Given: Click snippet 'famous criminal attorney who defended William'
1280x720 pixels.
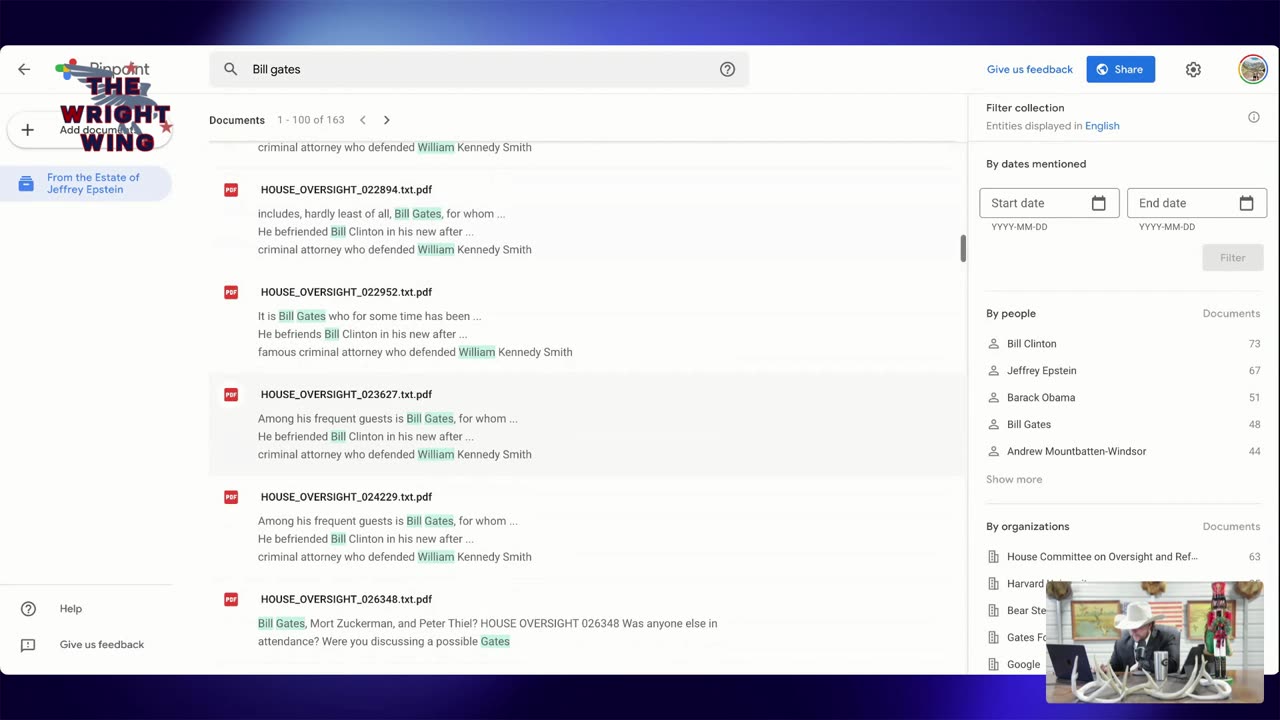Looking at the screenshot, I should point(415,352).
